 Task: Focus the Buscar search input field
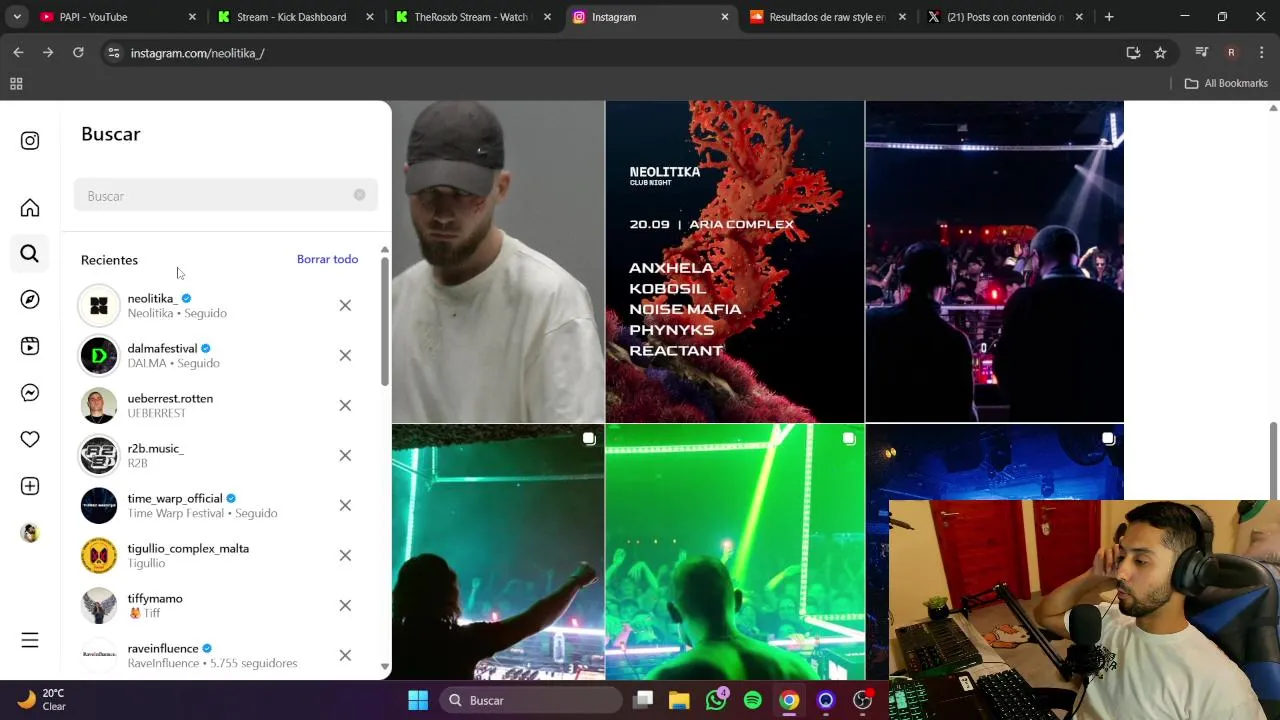pos(225,195)
